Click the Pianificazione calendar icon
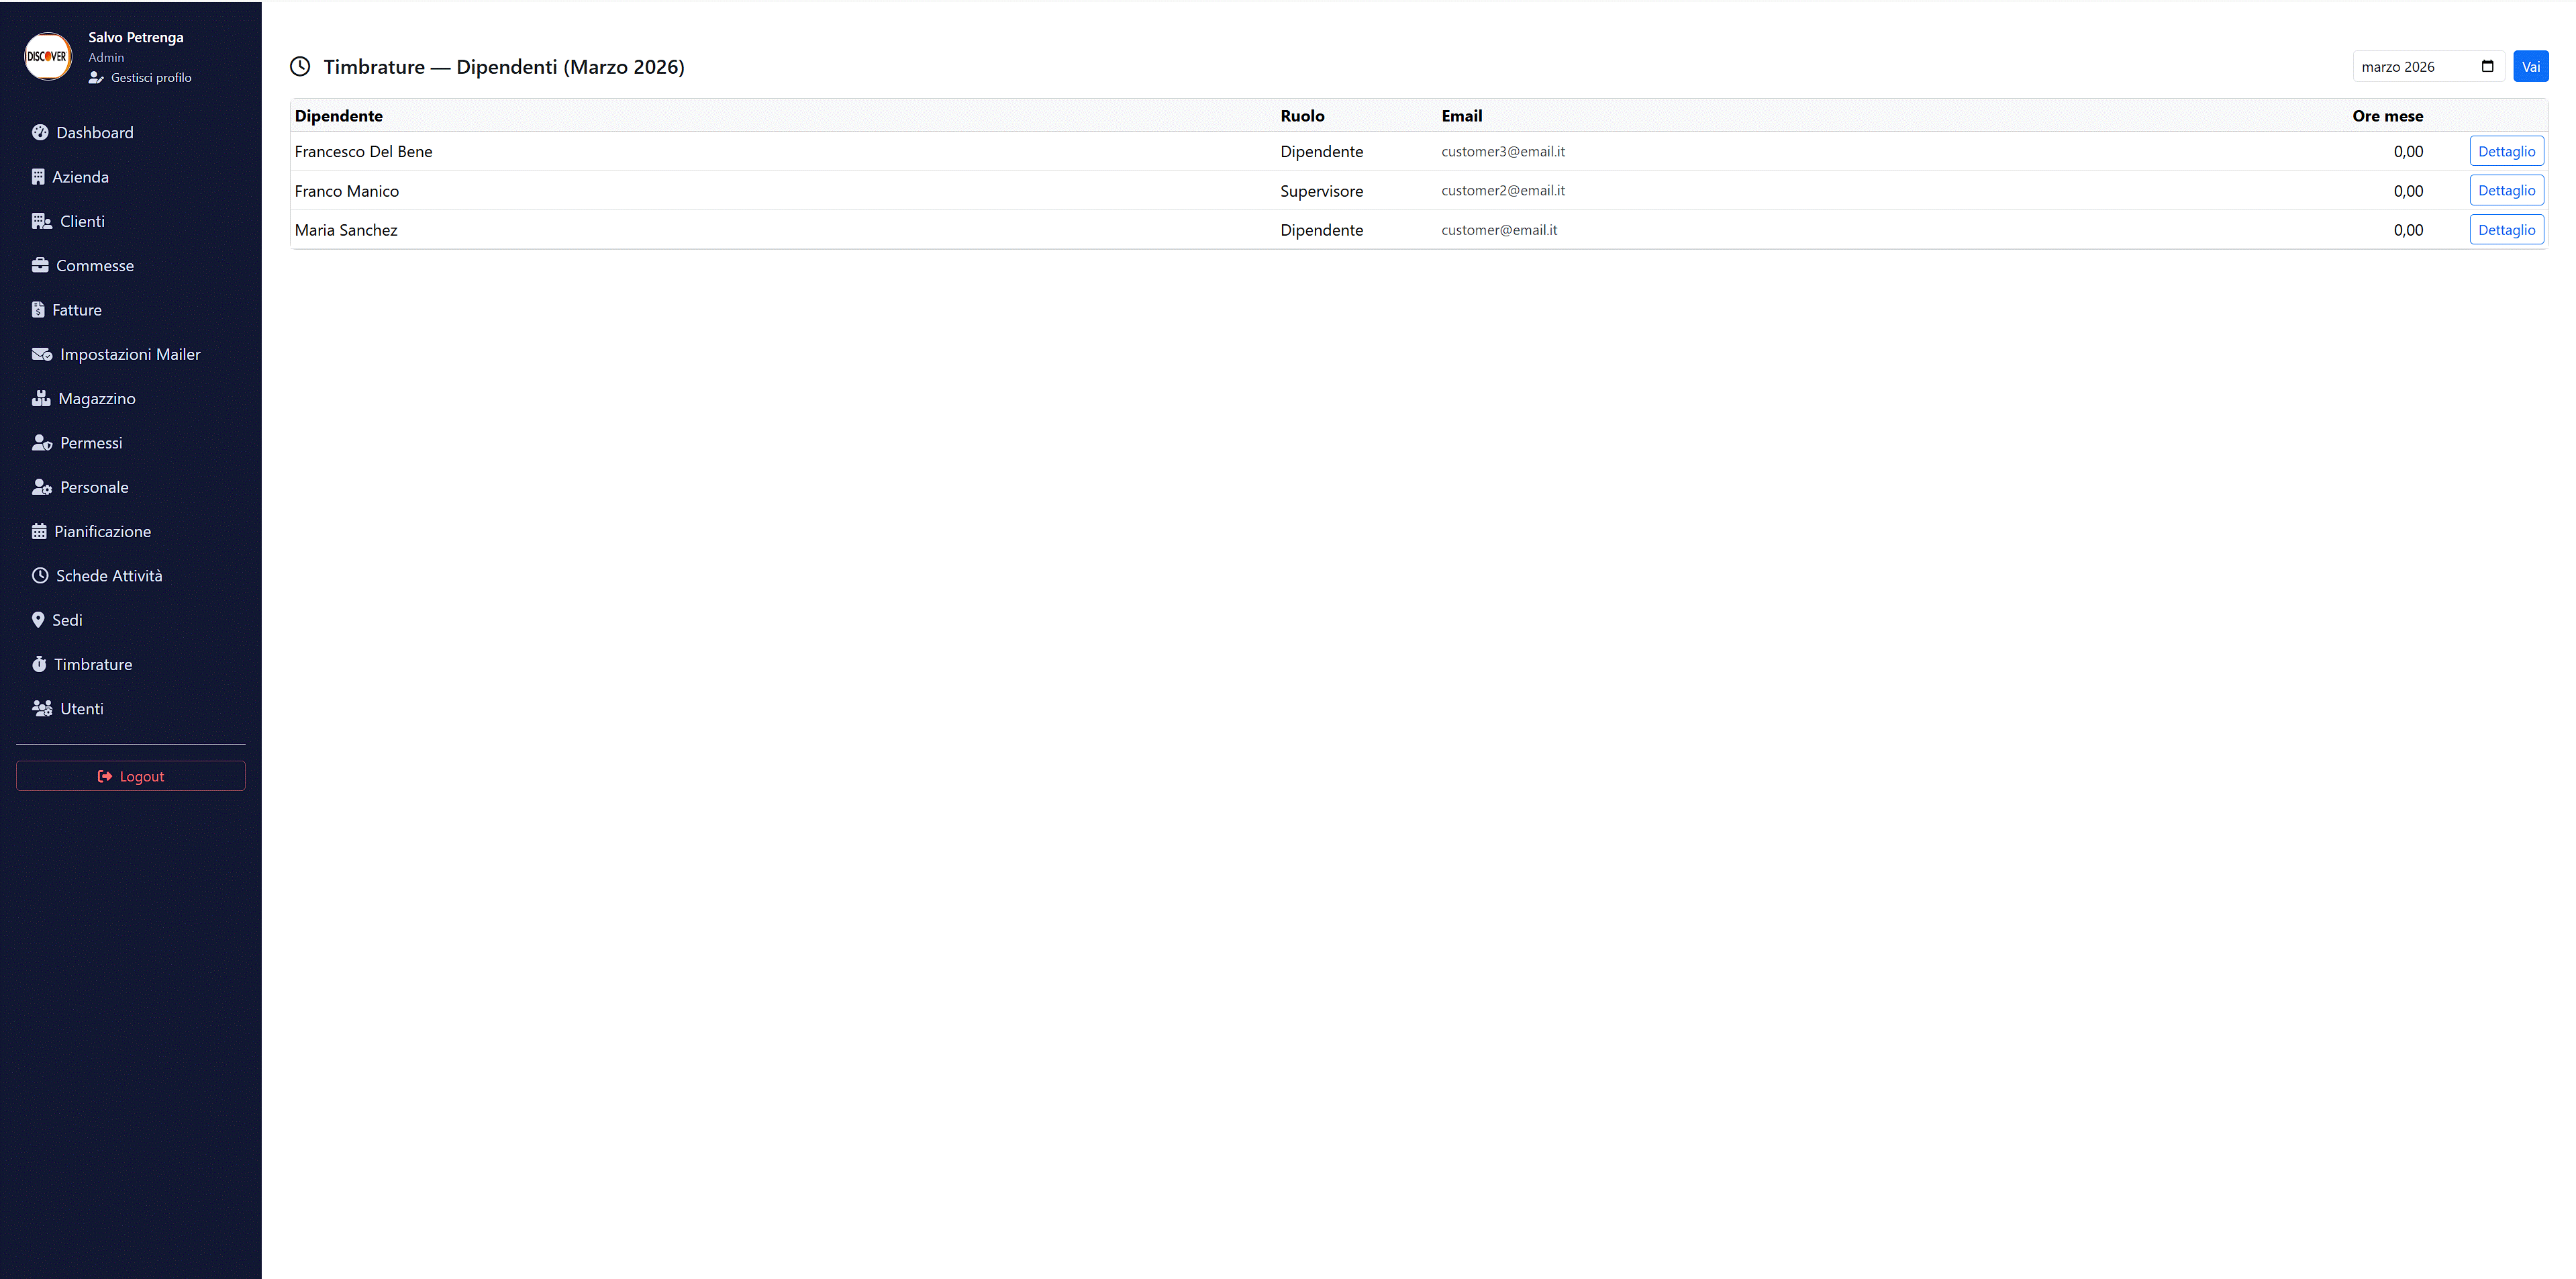 pyautogui.click(x=39, y=531)
